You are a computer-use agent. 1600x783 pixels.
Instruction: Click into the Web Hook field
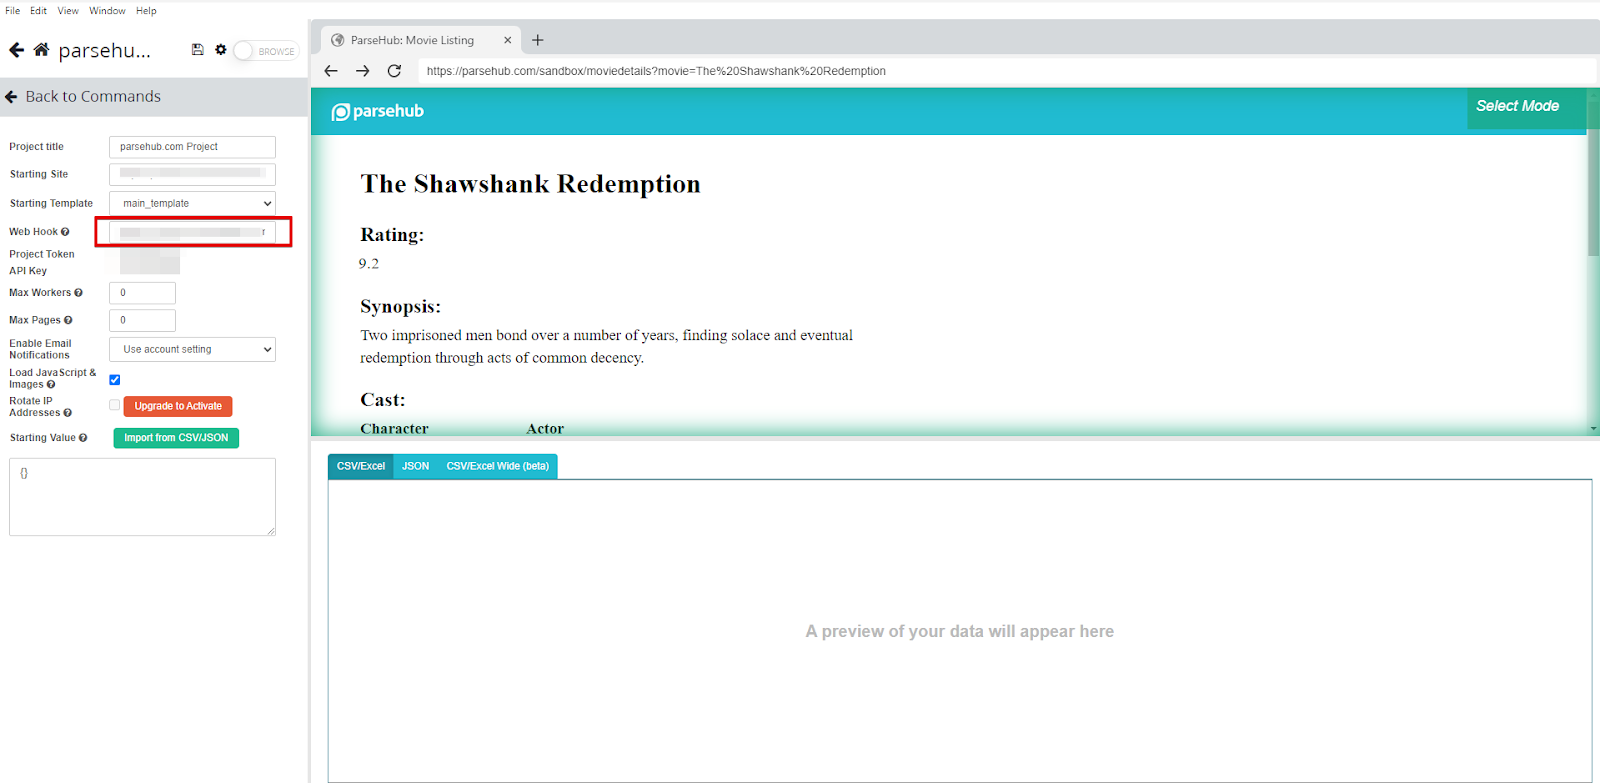(x=192, y=232)
